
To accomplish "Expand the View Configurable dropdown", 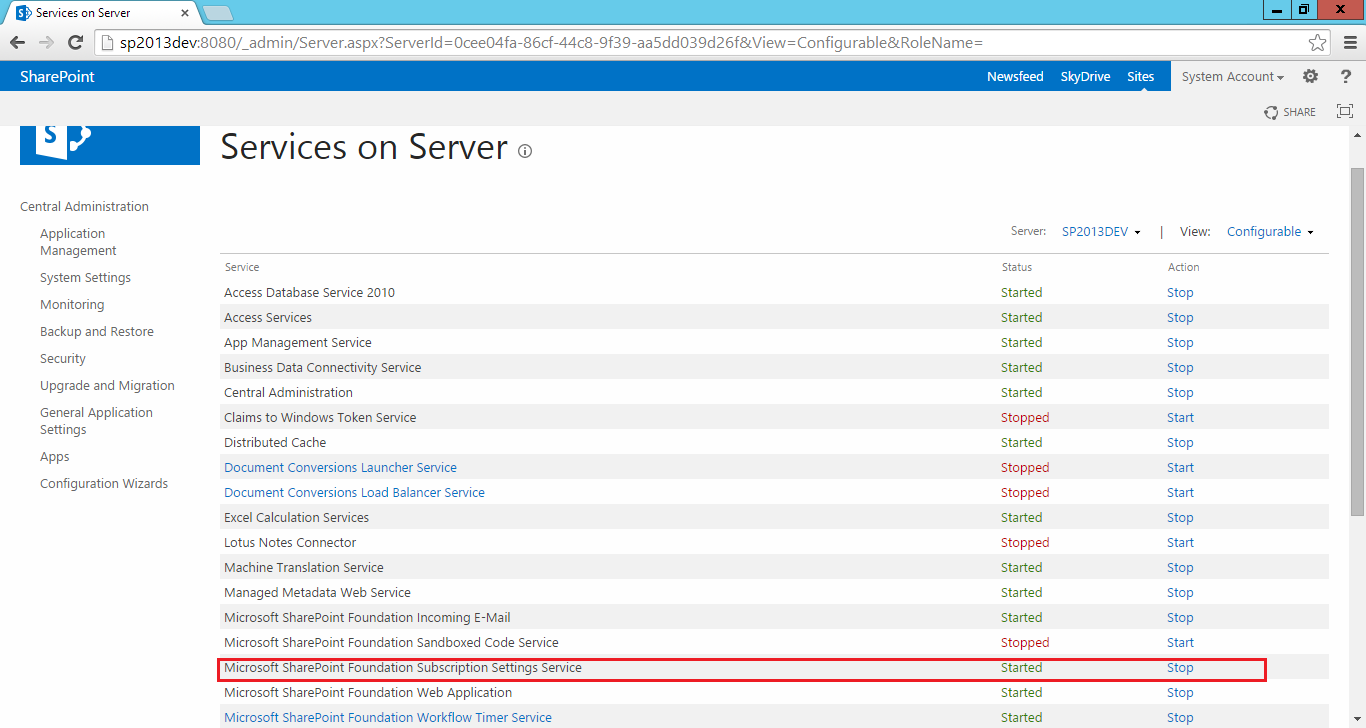I will [x=1270, y=232].
